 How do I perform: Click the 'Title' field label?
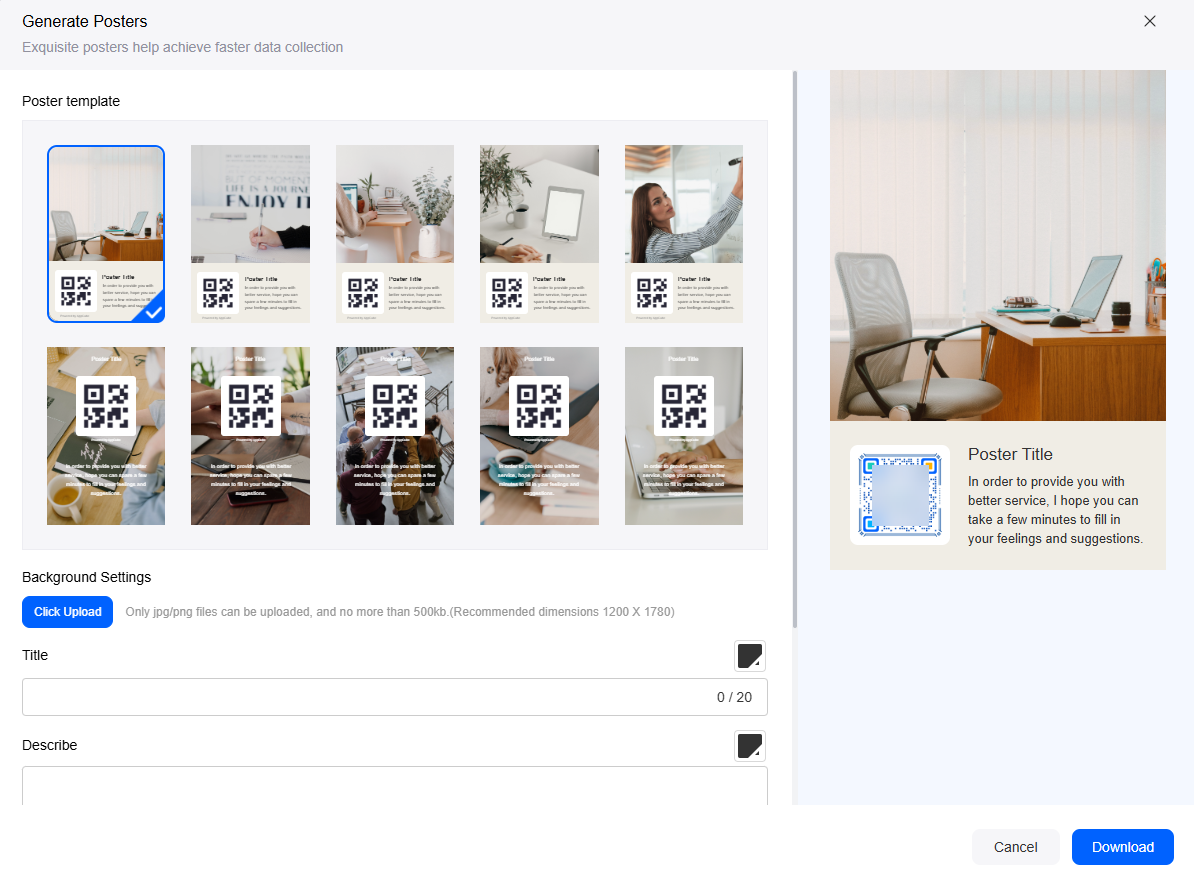[35, 656]
